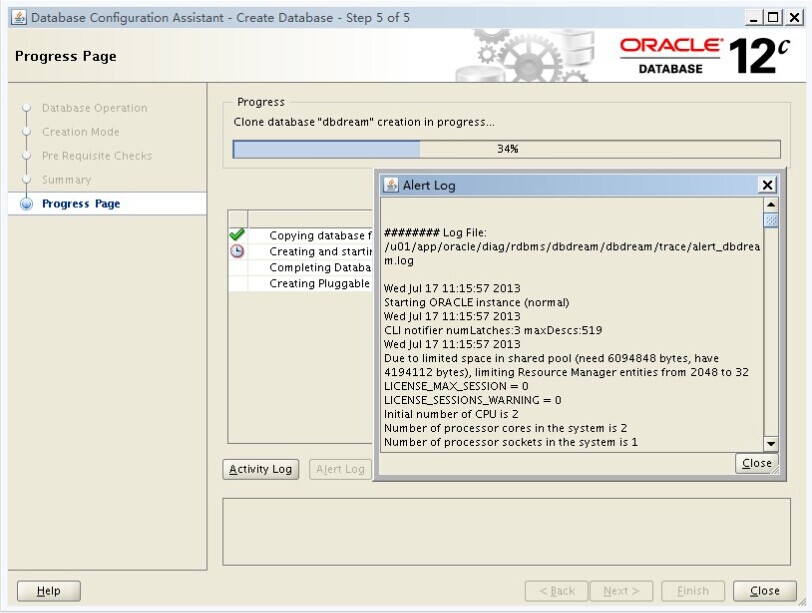Select Creation Mode step in sidebar
812x613 pixels.
[x=80, y=132]
